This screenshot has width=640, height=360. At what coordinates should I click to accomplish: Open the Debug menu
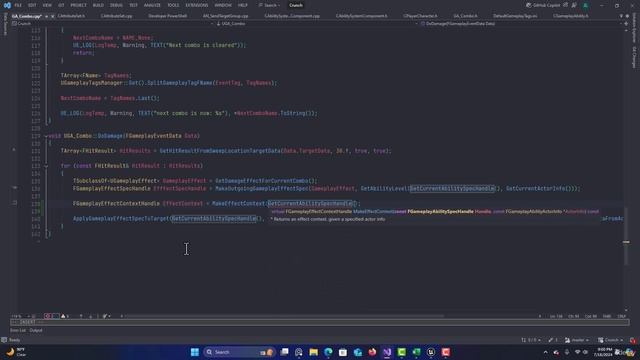(x=116, y=5)
